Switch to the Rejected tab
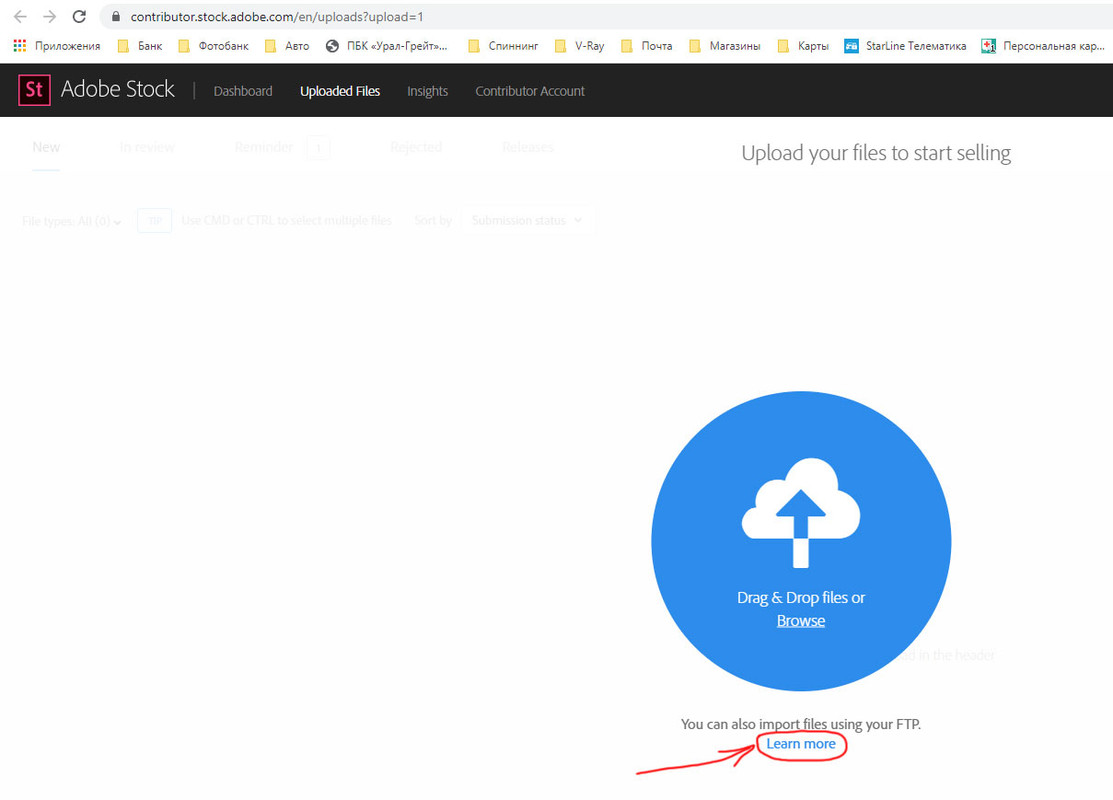This screenshot has width=1113, height=800. (x=416, y=147)
